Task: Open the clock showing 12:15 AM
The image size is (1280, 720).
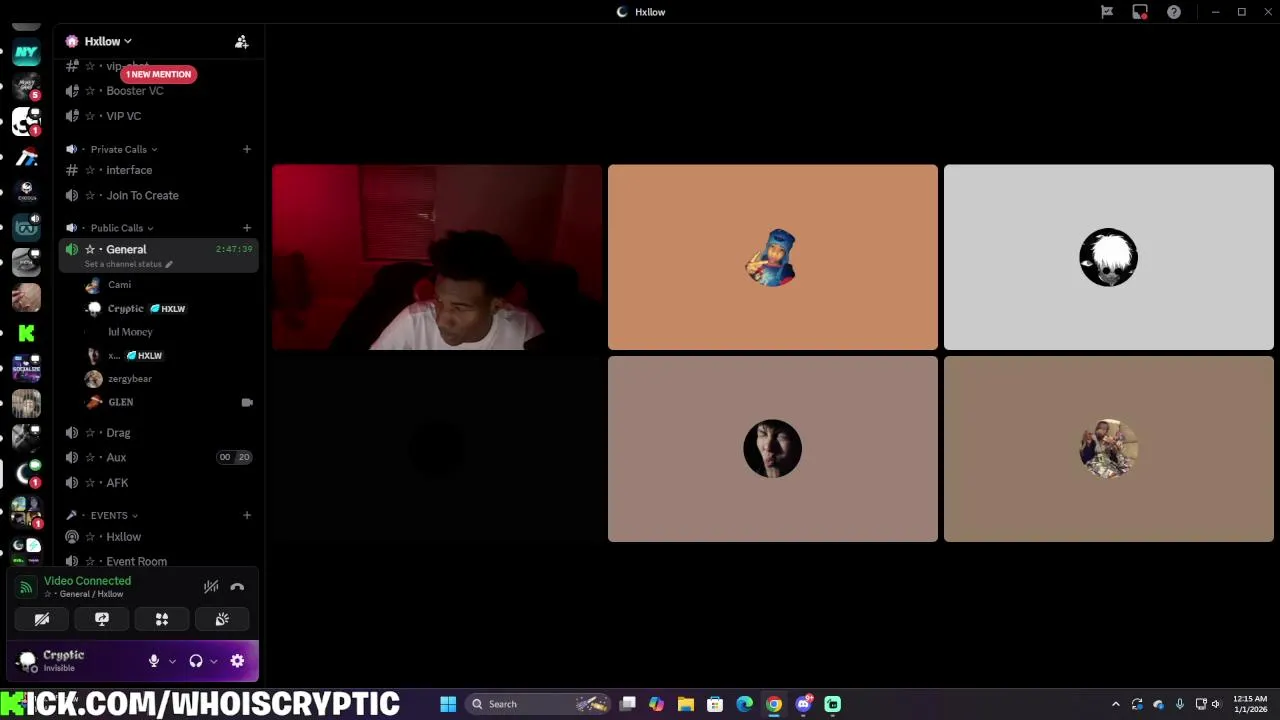Action: 1250,704
